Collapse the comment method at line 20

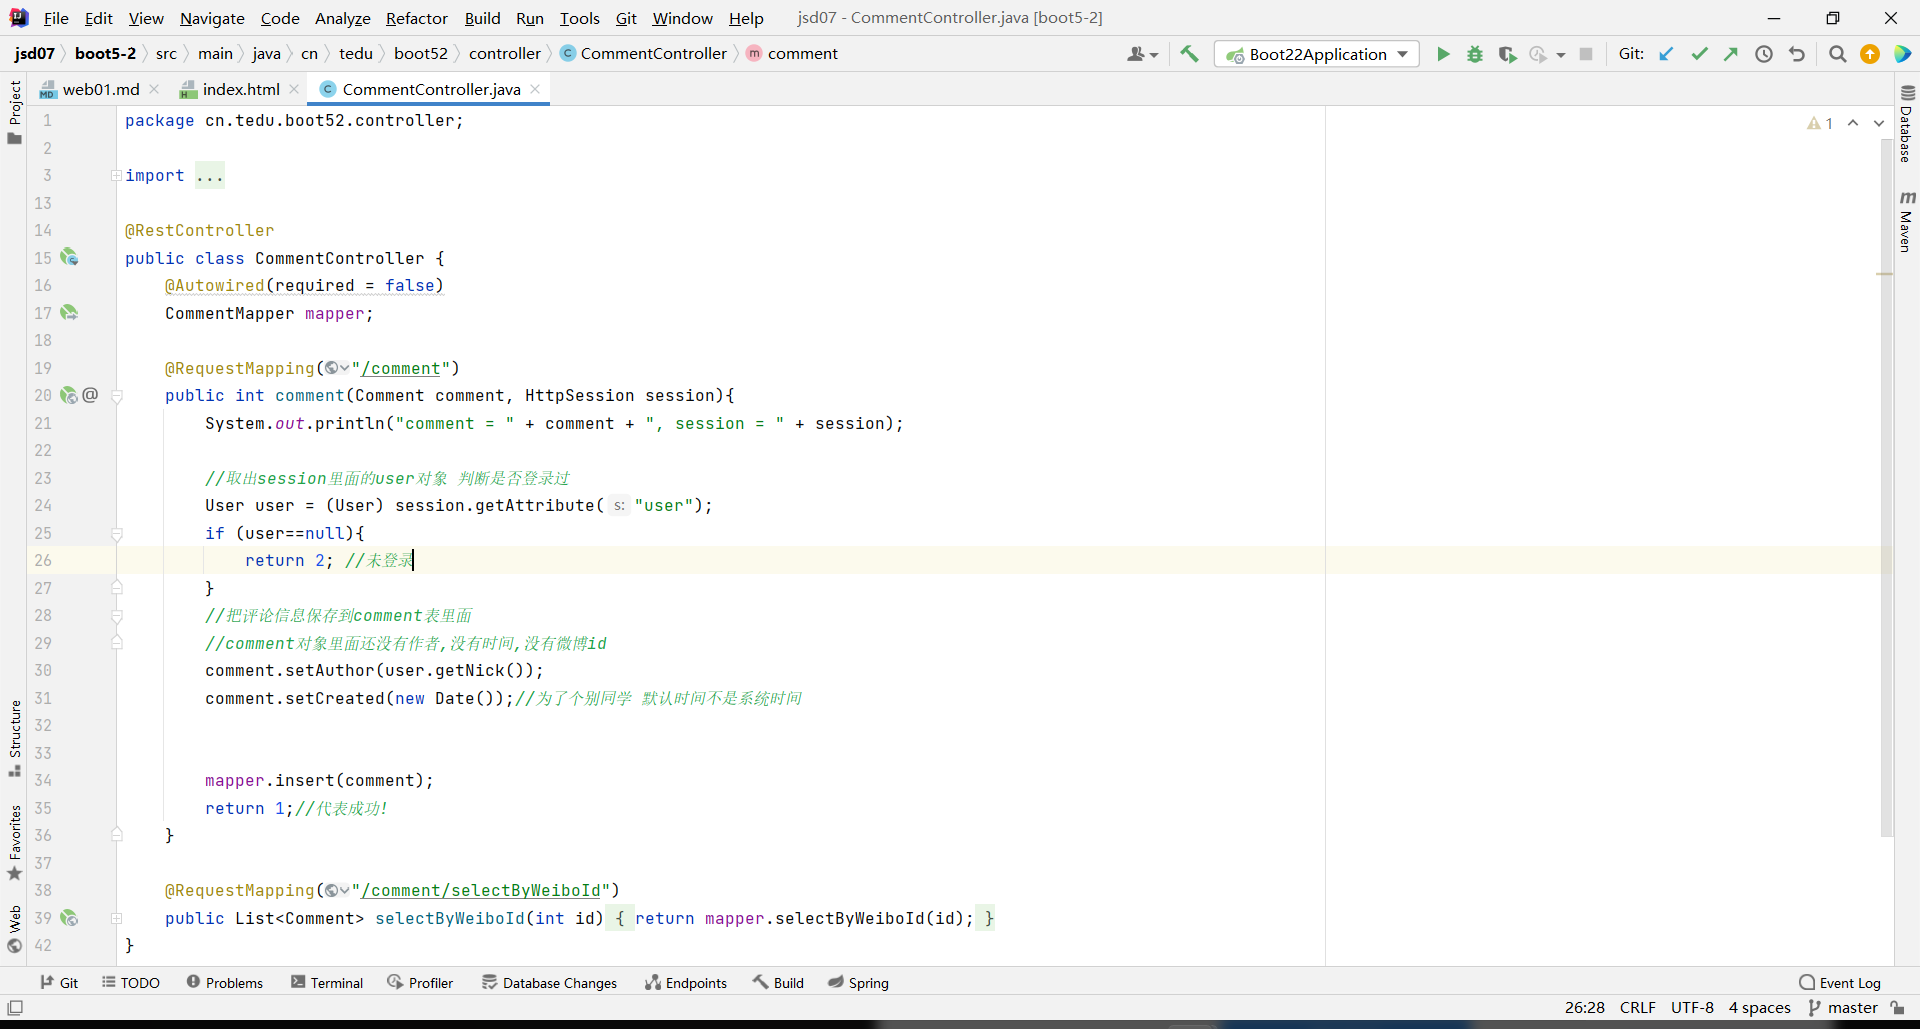click(116, 396)
